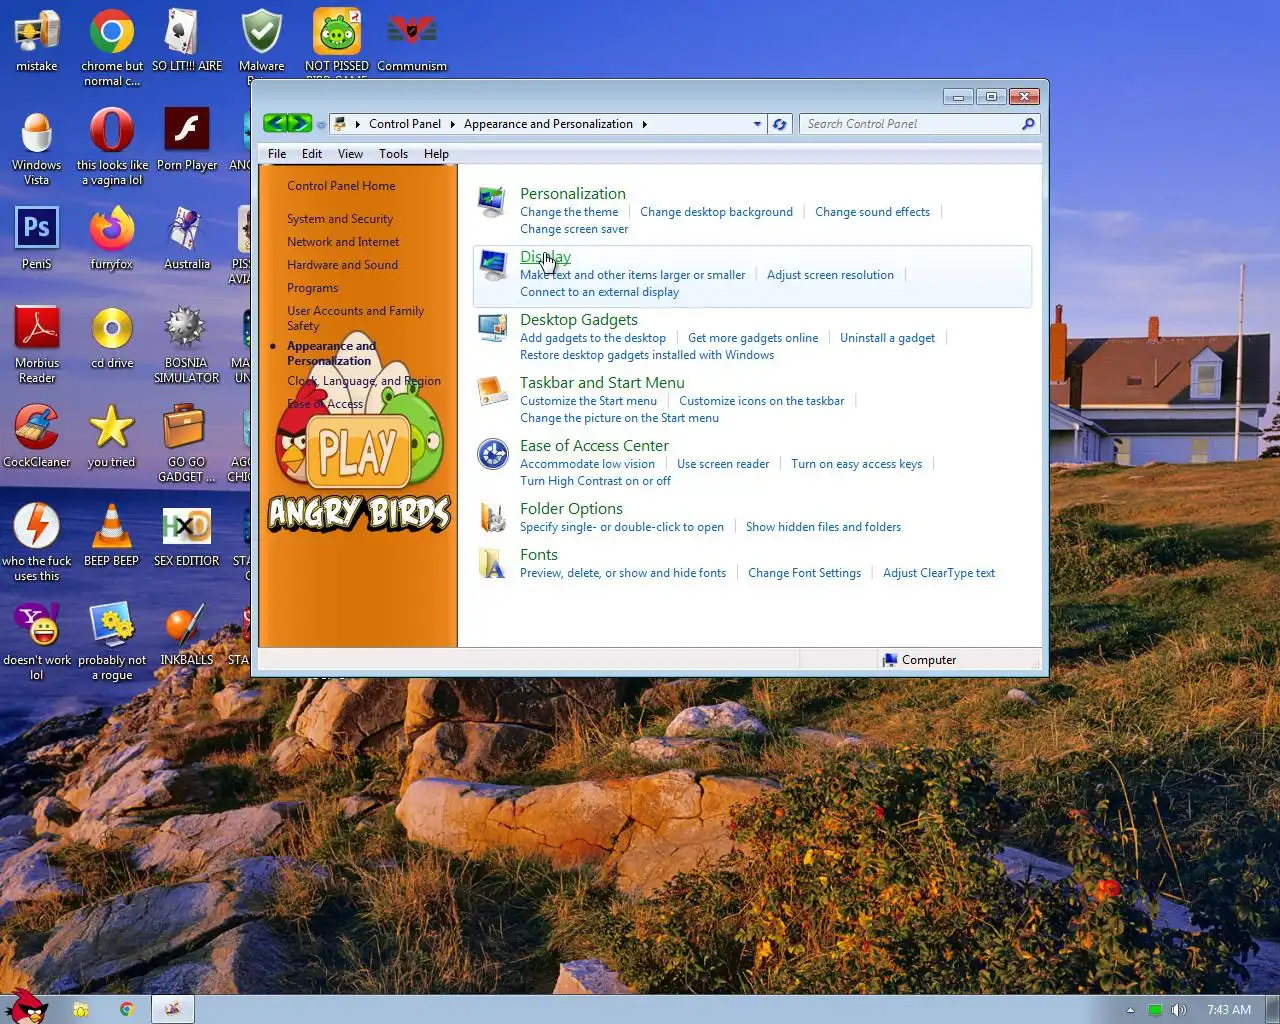Select the Communism desktop icon
Screen dimensions: 1280x1024
412,40
